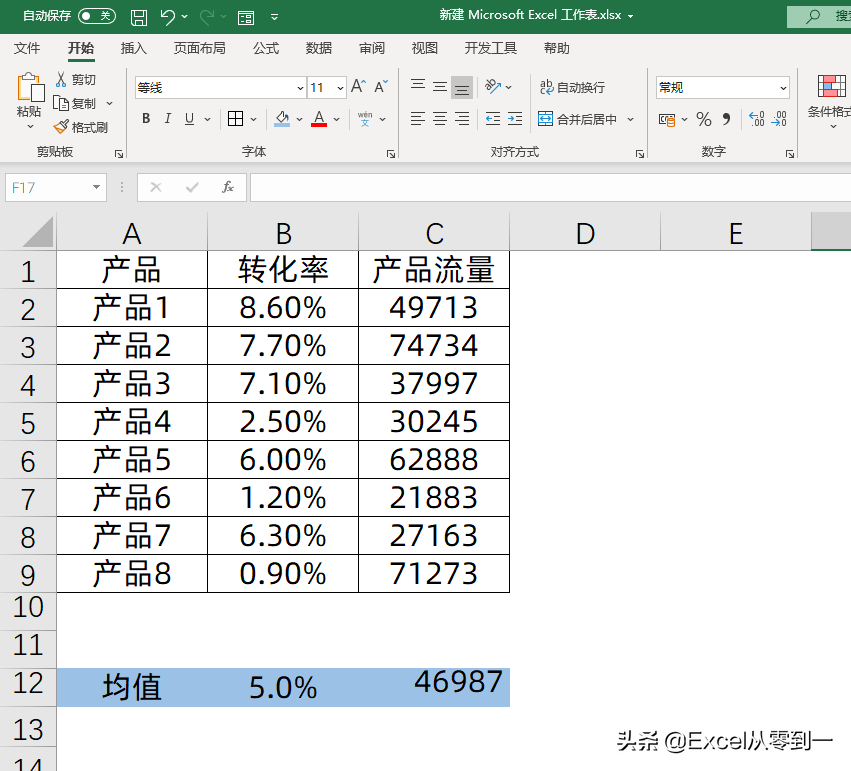The image size is (851, 771).
Task: Toggle top vertical alignment
Action: [x=417, y=87]
